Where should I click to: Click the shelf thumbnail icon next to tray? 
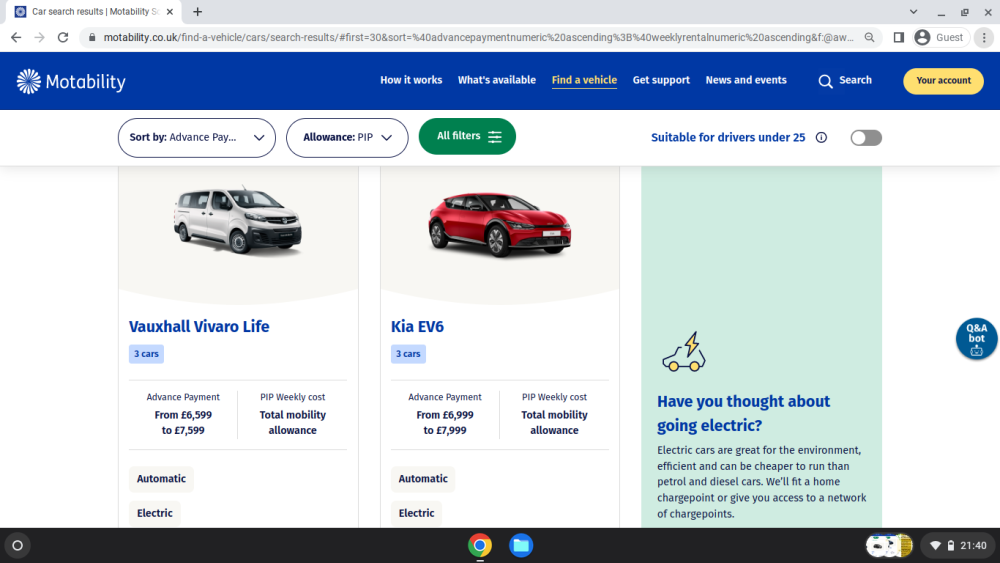tap(889, 545)
